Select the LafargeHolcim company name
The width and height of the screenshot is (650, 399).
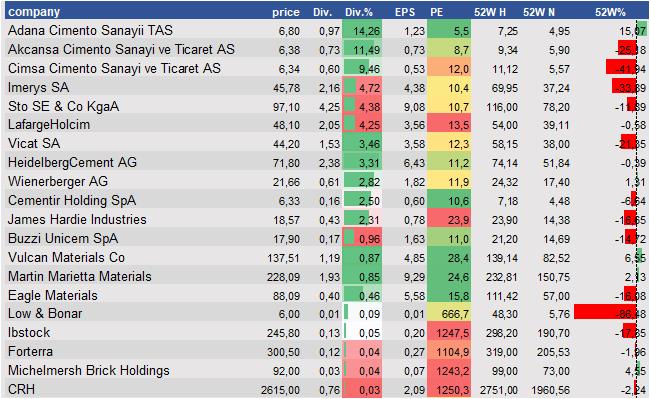(49, 125)
